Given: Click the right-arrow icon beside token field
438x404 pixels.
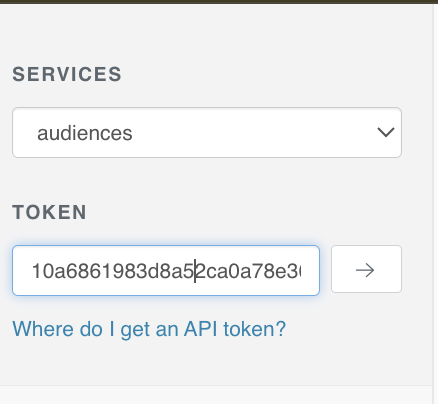Looking at the screenshot, I should tap(365, 270).
